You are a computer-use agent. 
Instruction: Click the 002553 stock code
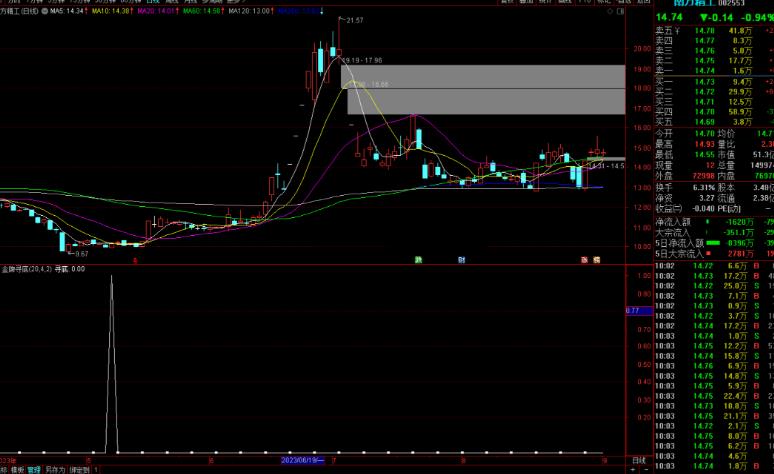[x=731, y=3]
